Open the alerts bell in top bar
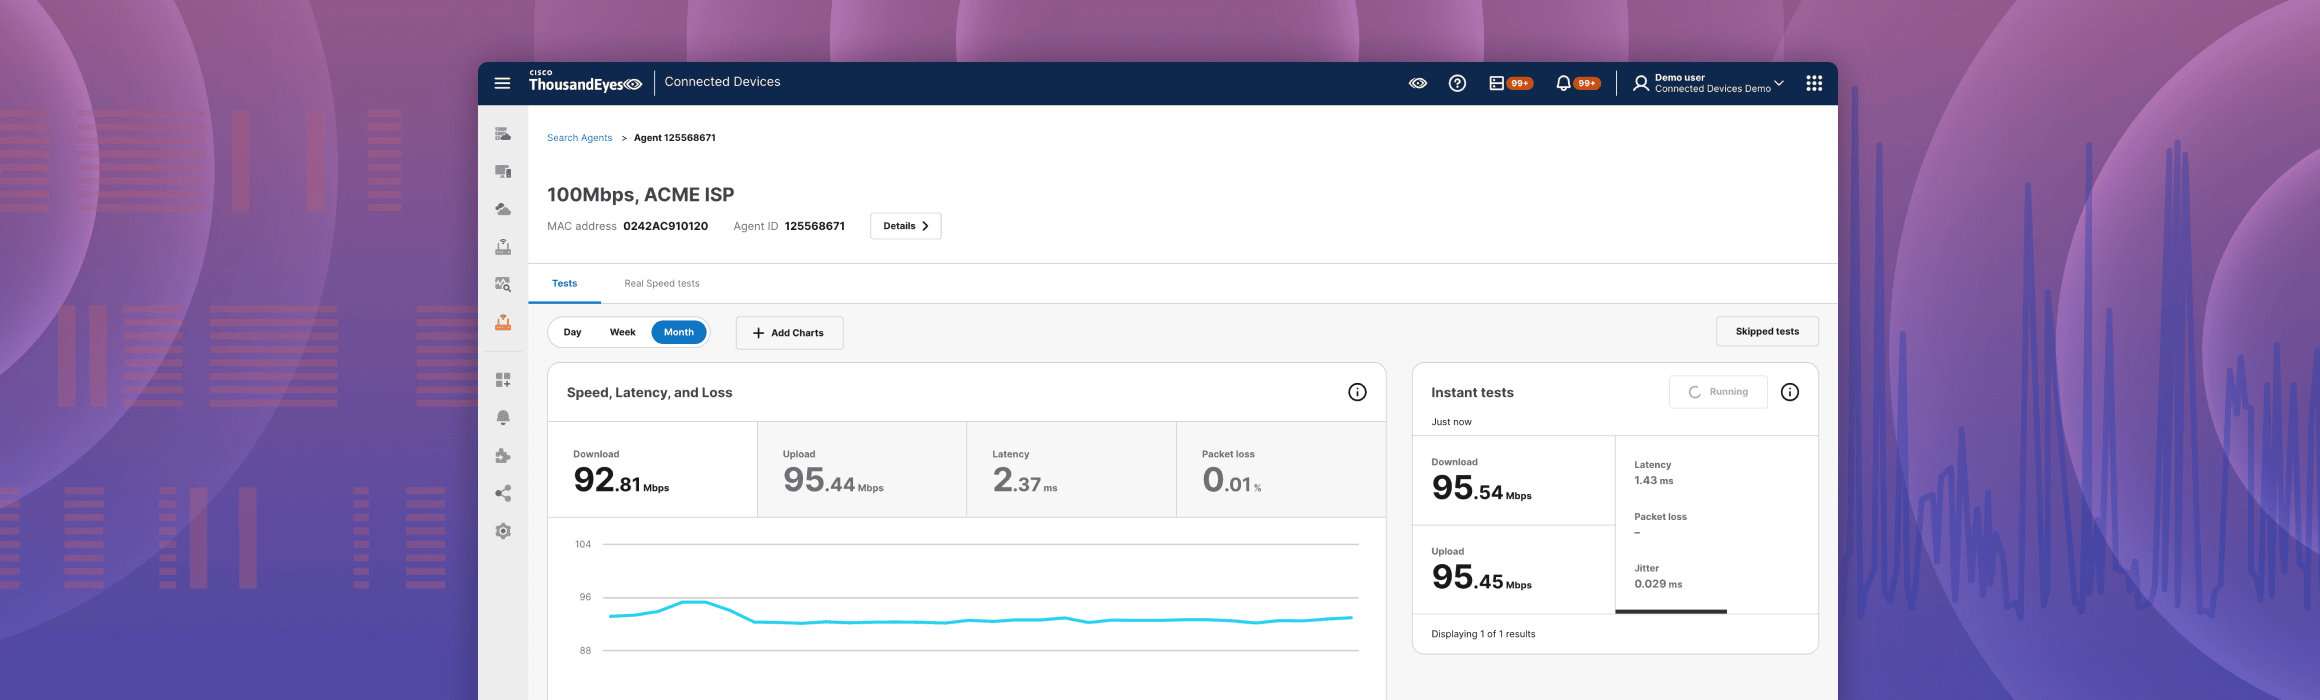This screenshot has width=2320, height=700. click(x=1563, y=84)
